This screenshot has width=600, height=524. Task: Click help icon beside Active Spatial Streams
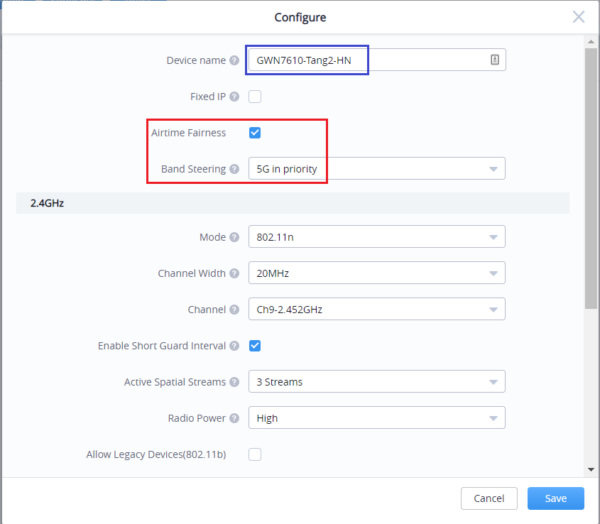(234, 382)
